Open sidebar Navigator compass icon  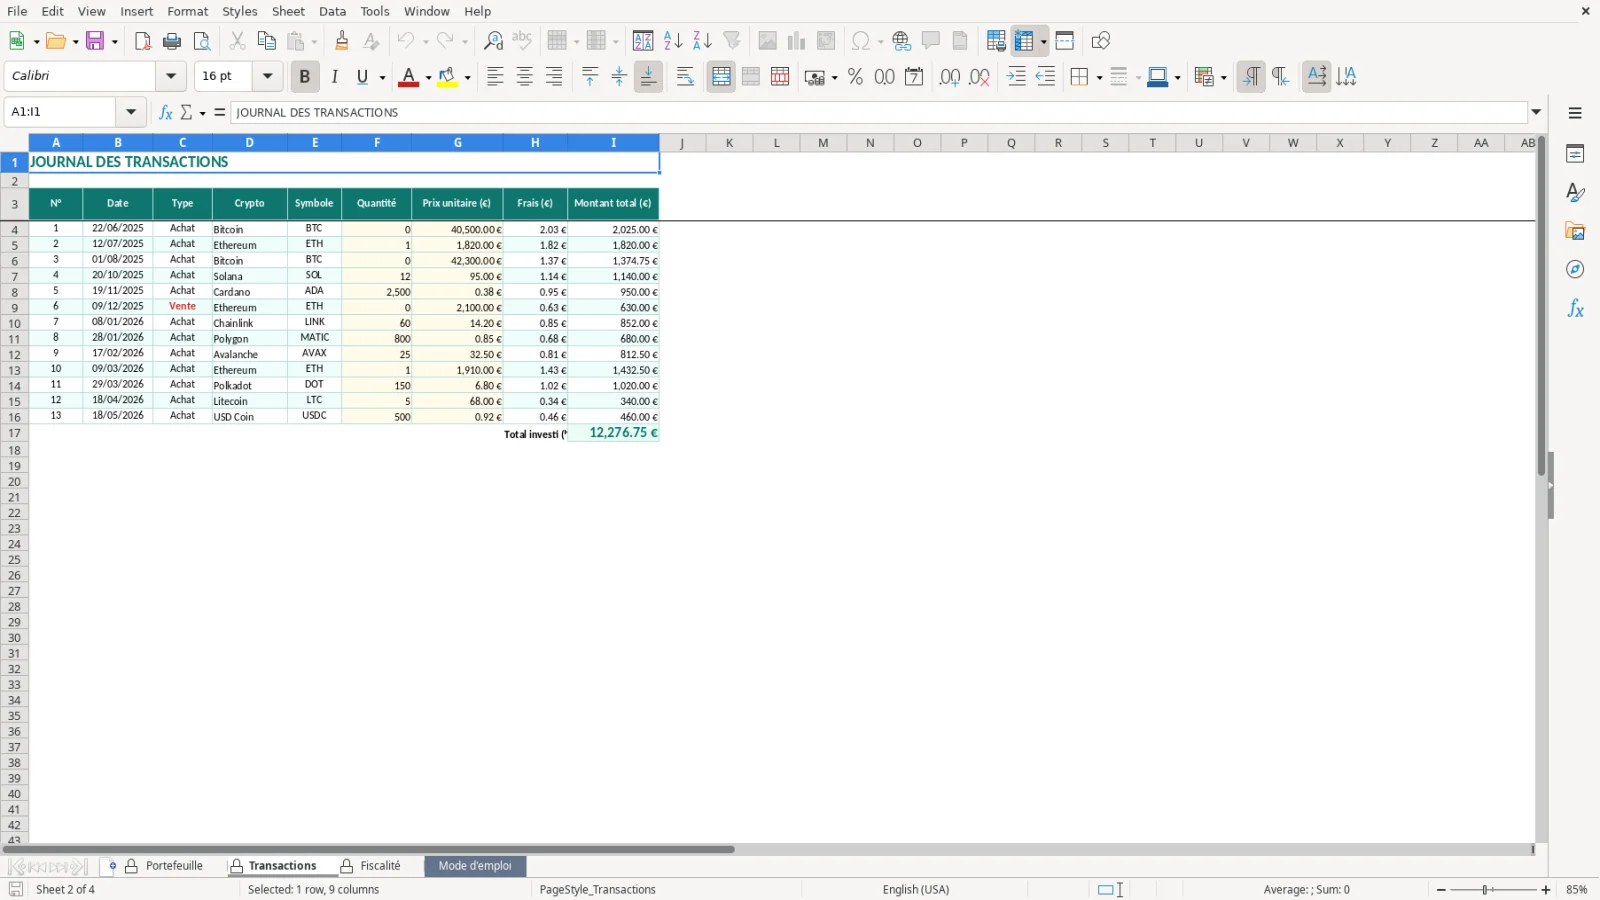coord(1576,270)
